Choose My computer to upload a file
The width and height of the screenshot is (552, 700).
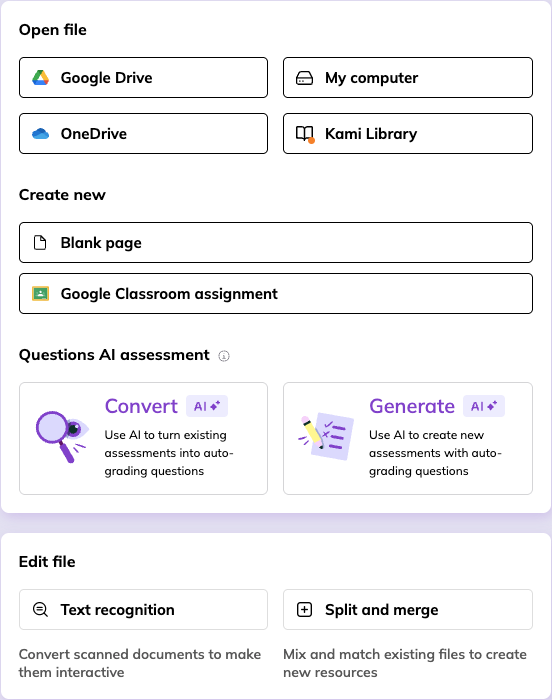(408, 78)
